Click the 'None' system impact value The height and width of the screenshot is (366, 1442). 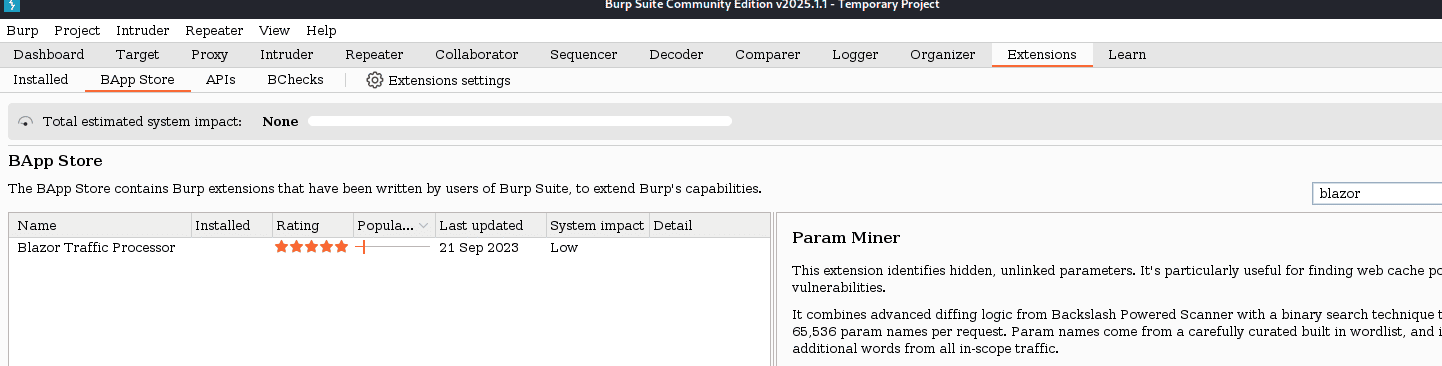(280, 122)
